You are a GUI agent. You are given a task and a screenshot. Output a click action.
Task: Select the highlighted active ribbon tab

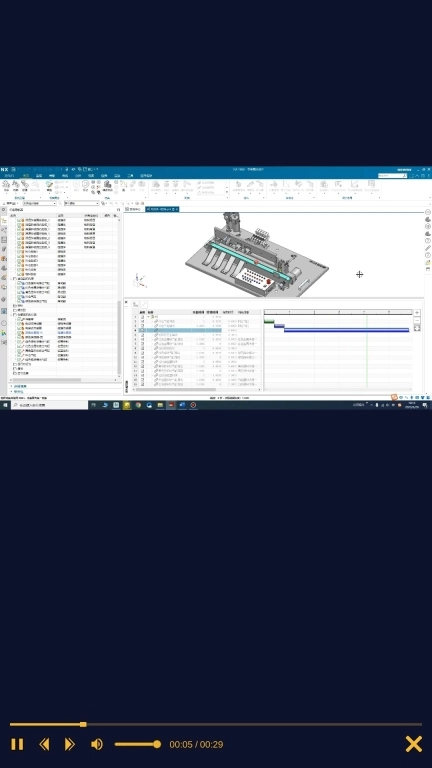coord(25,175)
